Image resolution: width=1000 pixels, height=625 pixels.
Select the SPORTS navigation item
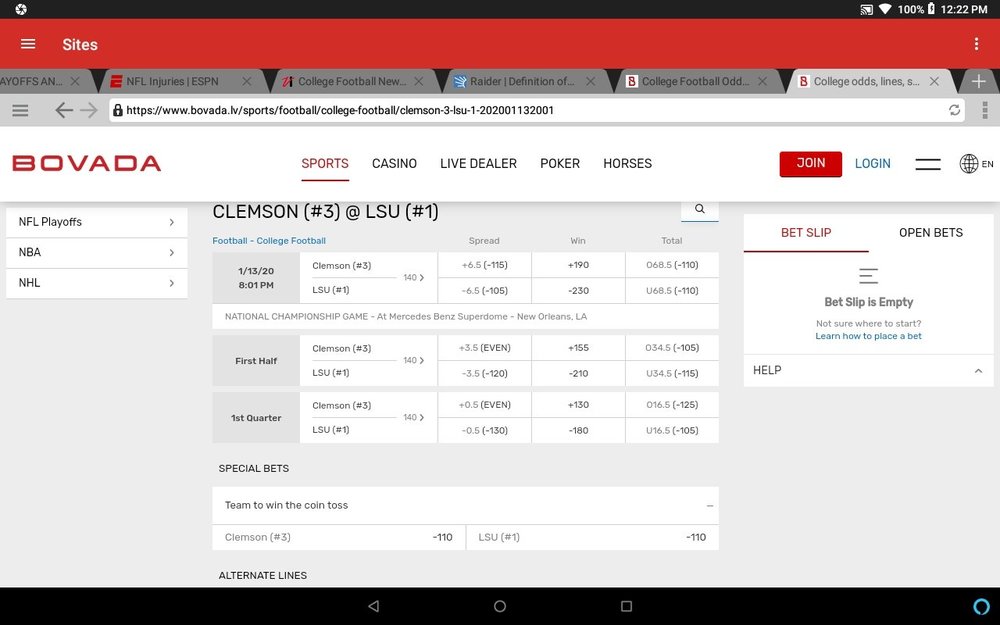[x=325, y=164]
